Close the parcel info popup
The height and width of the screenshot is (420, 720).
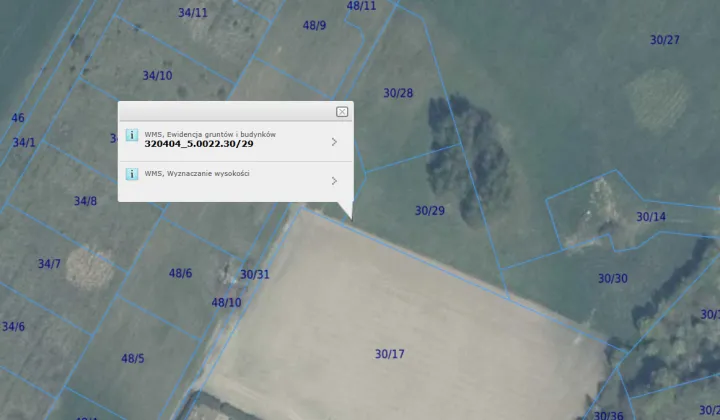(342, 112)
